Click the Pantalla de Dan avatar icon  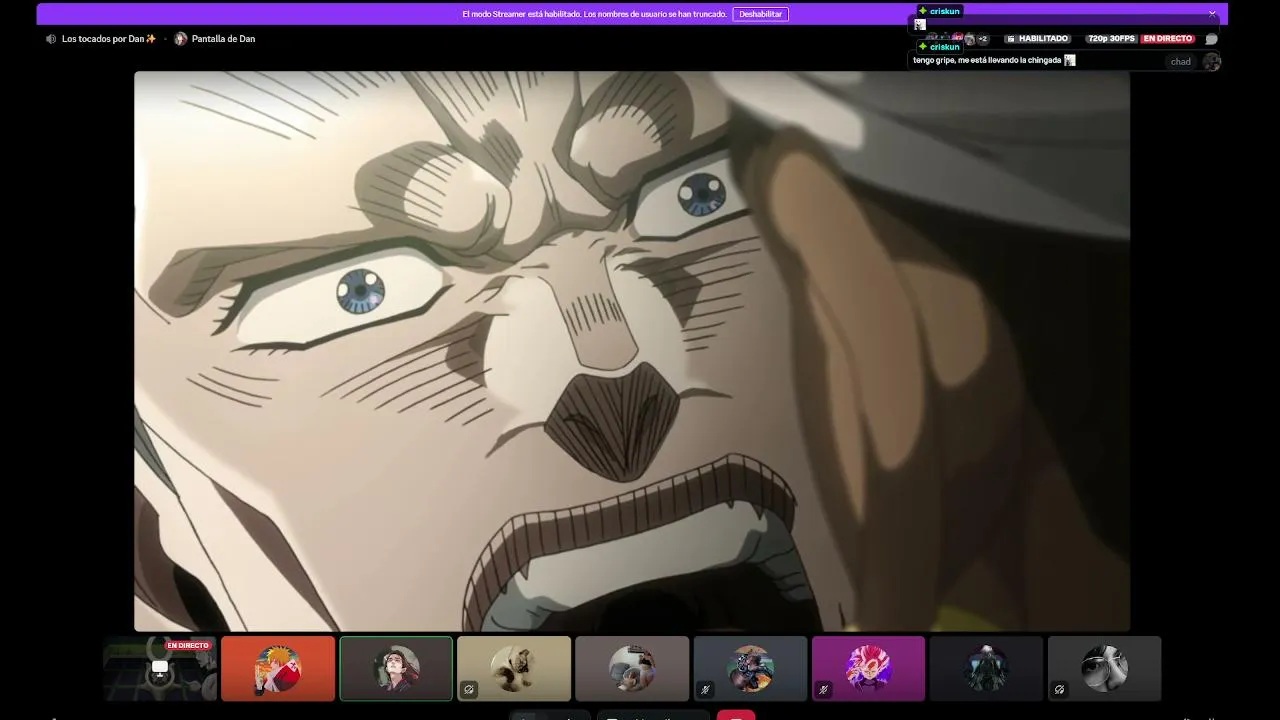181,39
